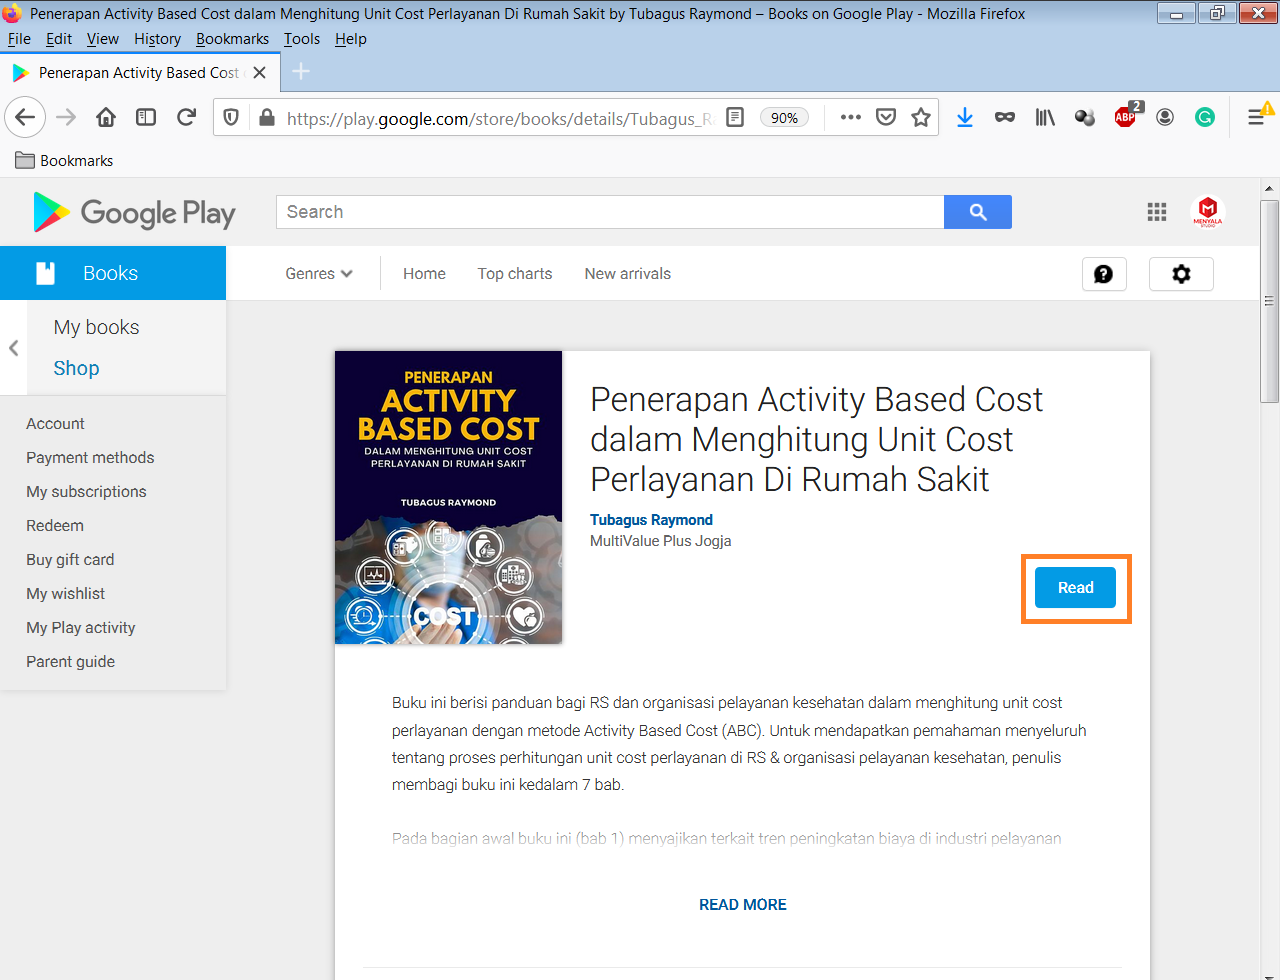Viewport: 1280px width, 980px height.
Task: Click the 90% zoom level indicator
Action: coord(784,118)
